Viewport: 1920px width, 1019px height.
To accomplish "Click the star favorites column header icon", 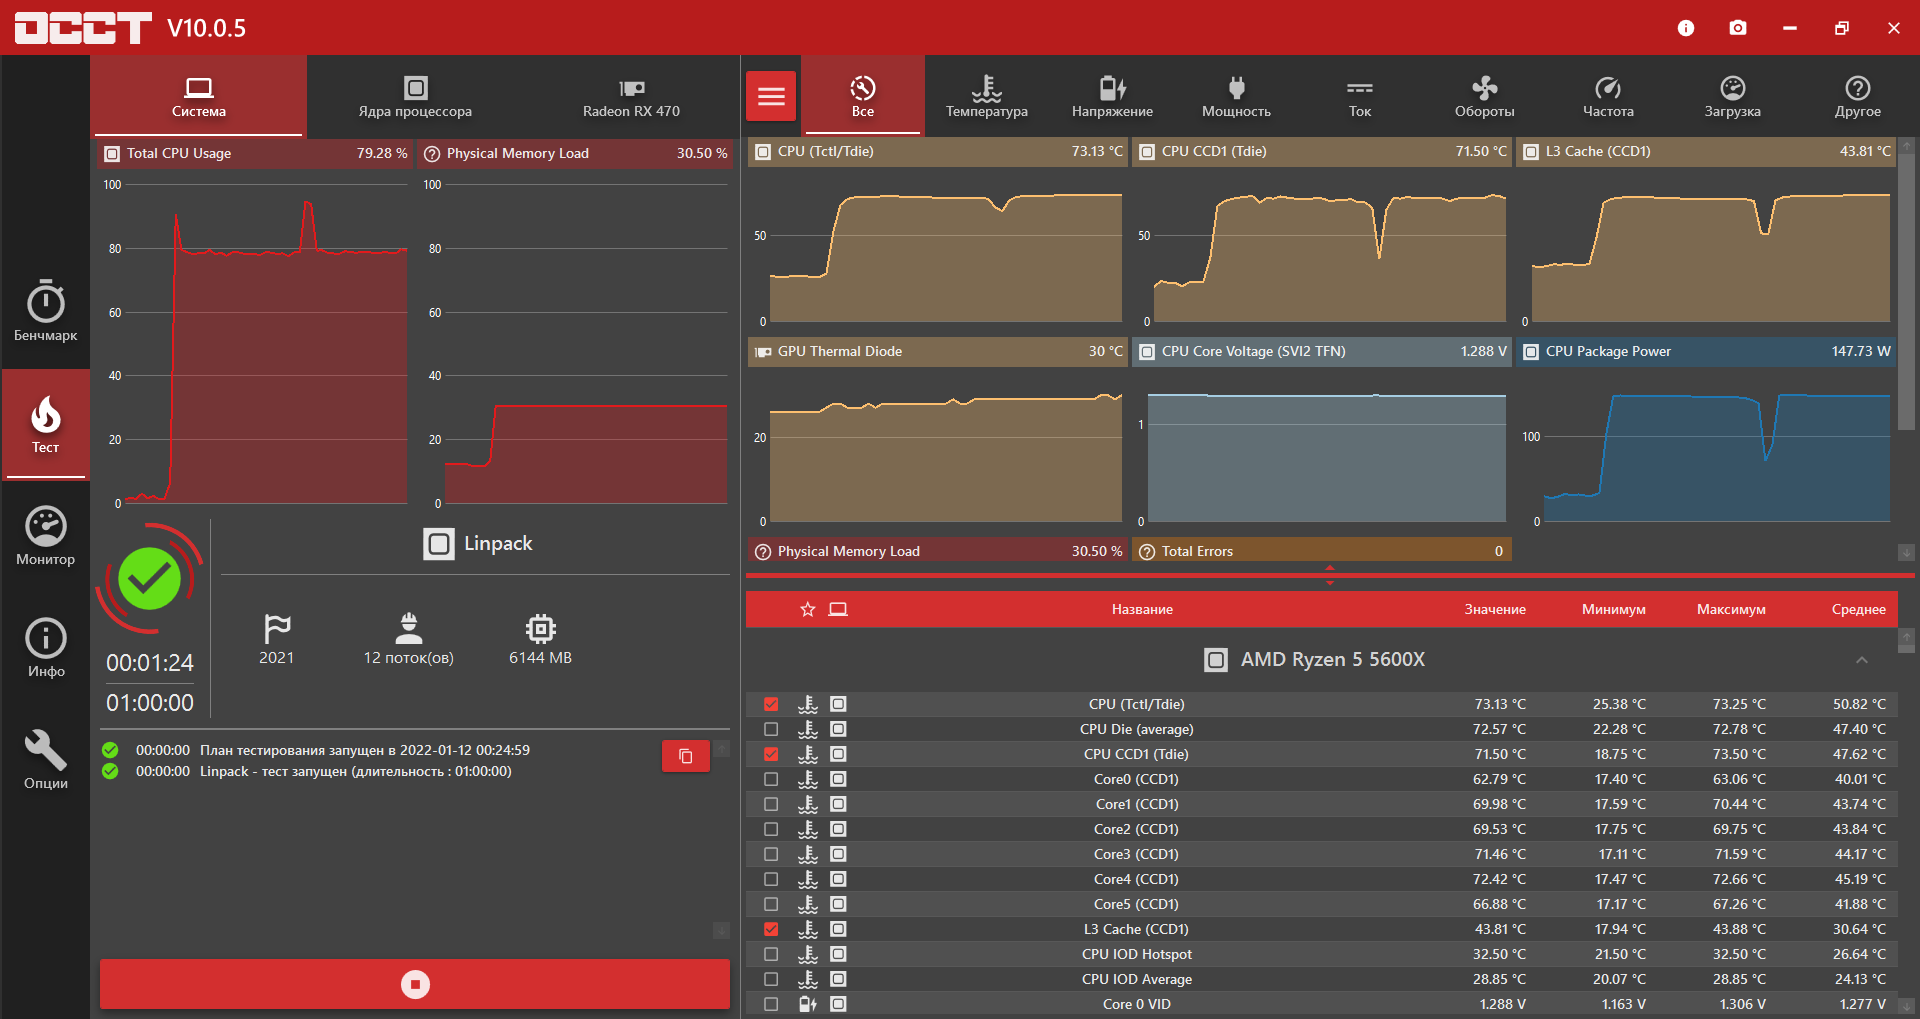I will tap(808, 609).
